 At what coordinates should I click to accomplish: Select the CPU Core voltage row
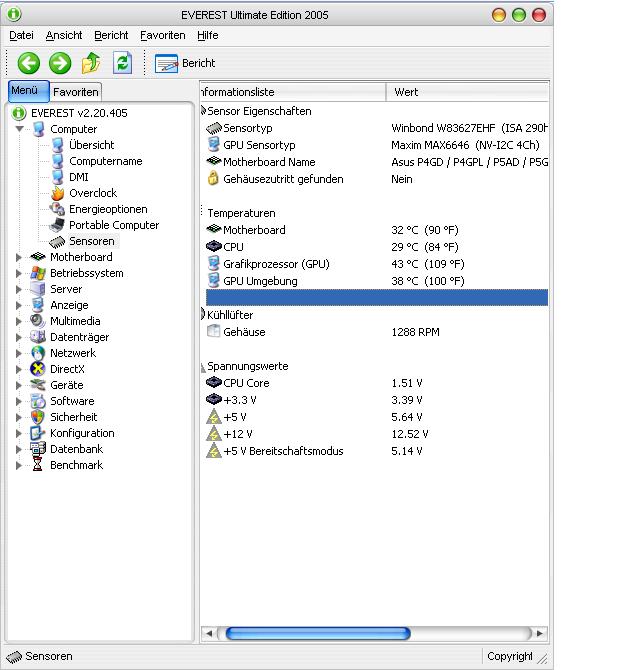[x=377, y=383]
